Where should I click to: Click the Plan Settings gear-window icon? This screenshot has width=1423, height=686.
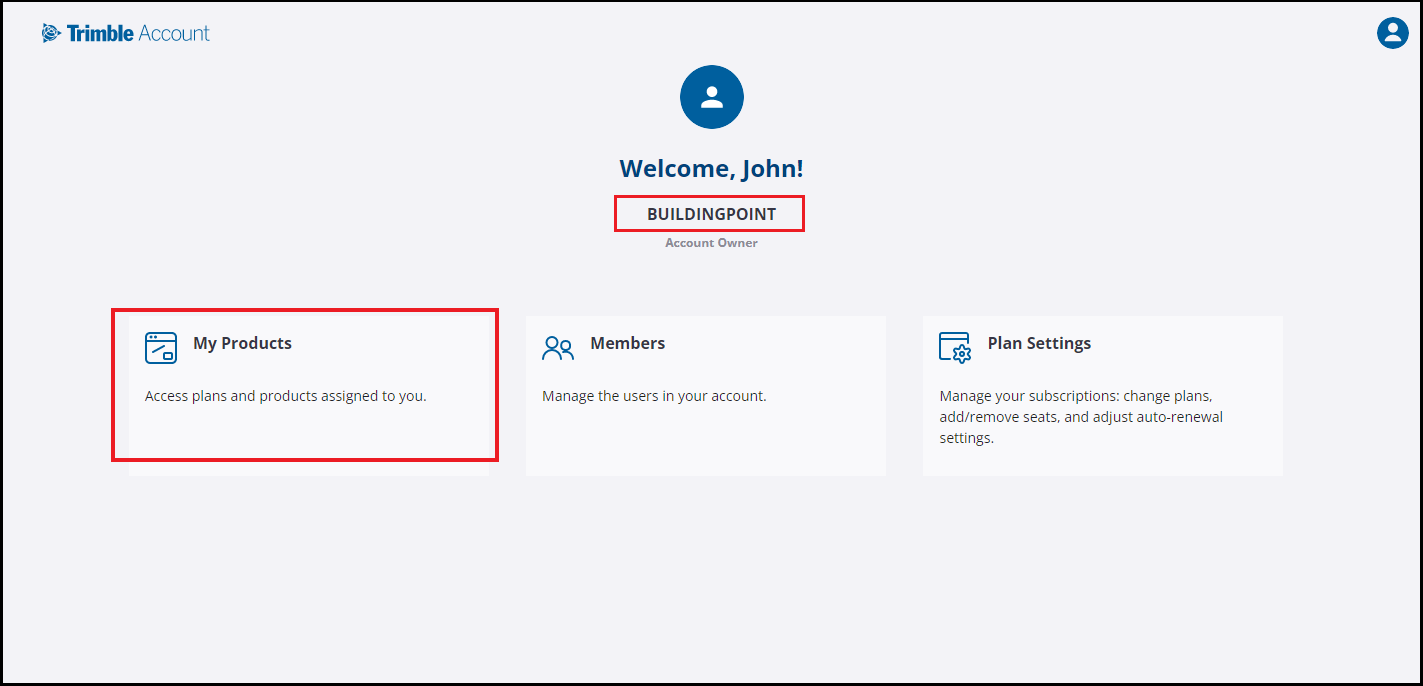pyautogui.click(x=955, y=347)
